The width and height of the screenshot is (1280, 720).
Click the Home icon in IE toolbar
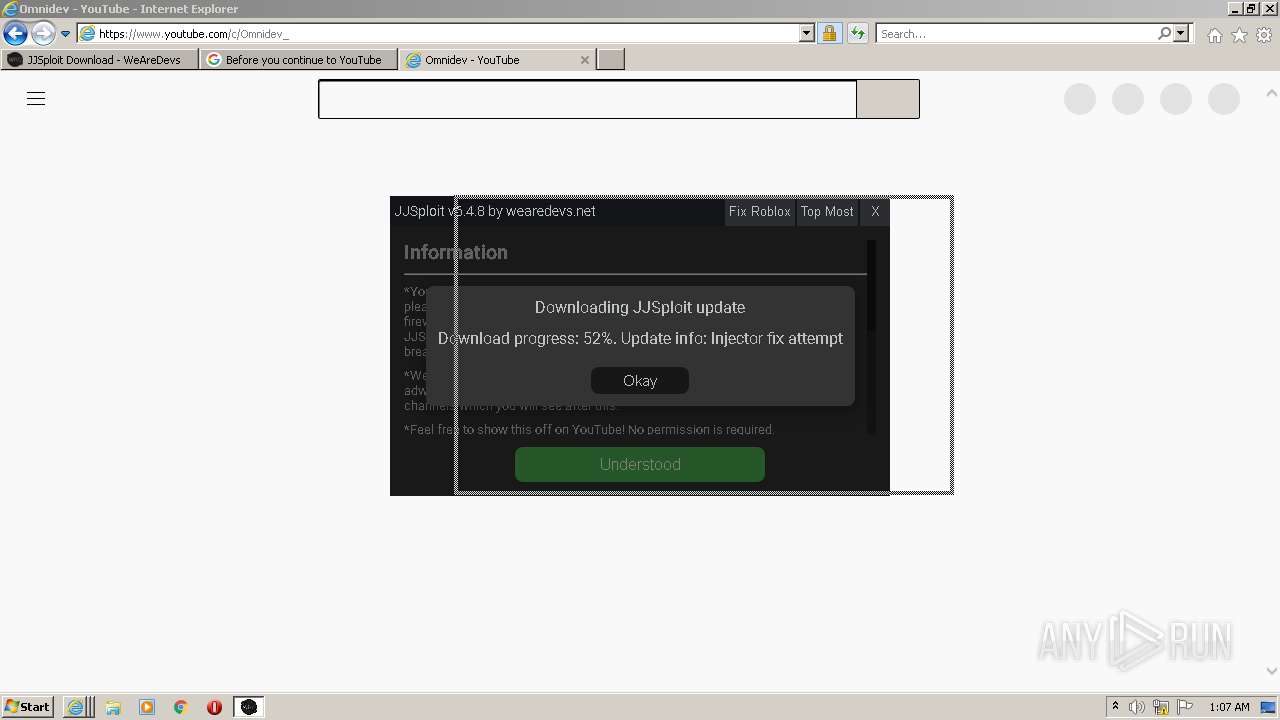1214,35
